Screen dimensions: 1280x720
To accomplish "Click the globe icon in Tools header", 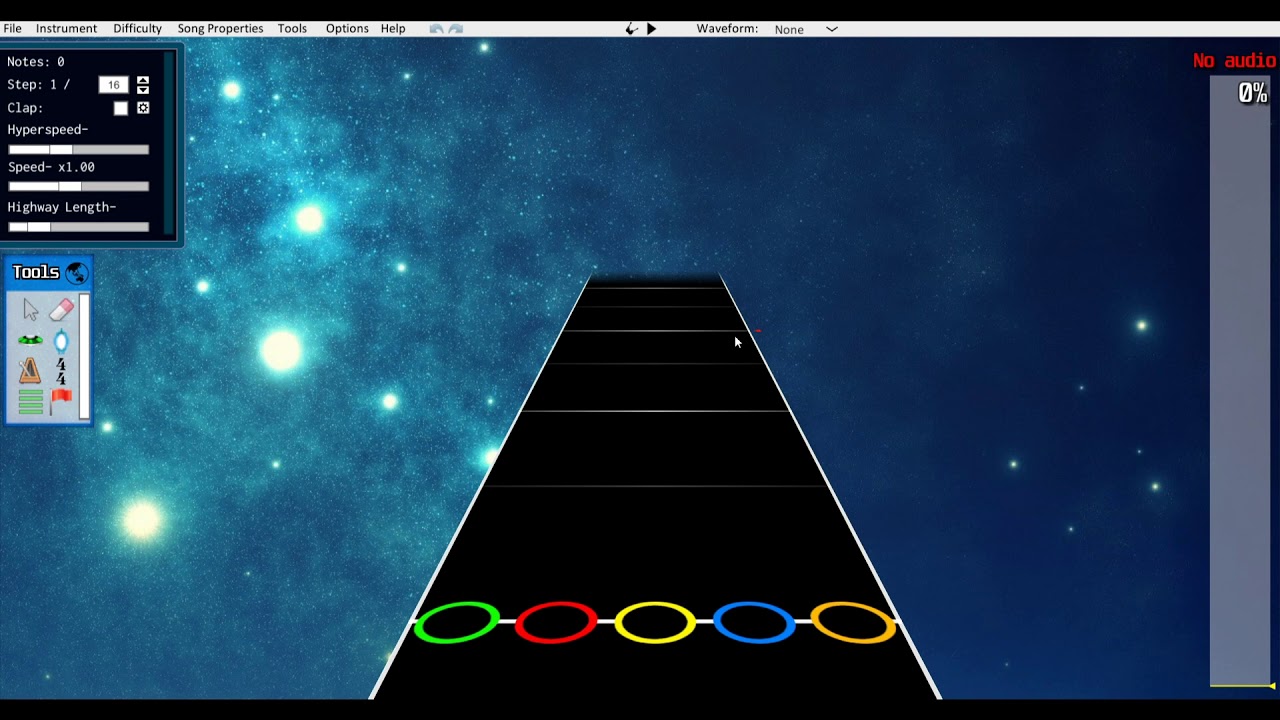I will [x=76, y=273].
